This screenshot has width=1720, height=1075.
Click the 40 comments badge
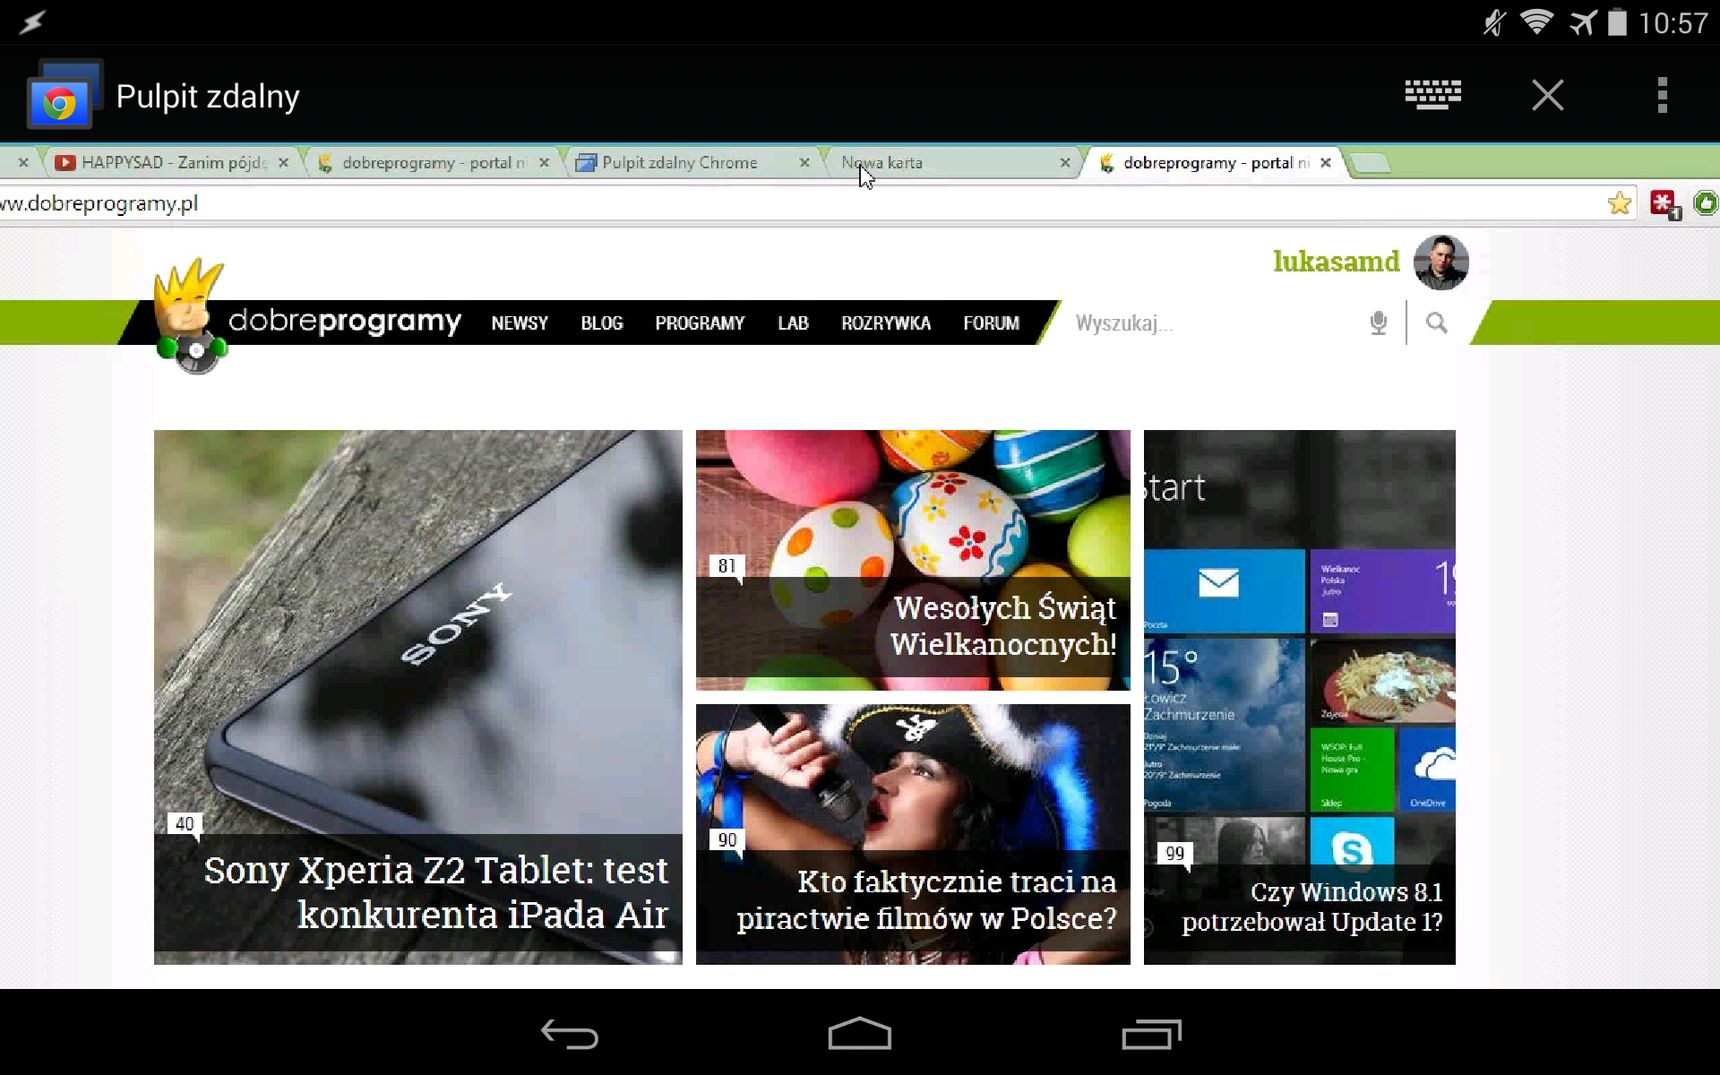185,824
